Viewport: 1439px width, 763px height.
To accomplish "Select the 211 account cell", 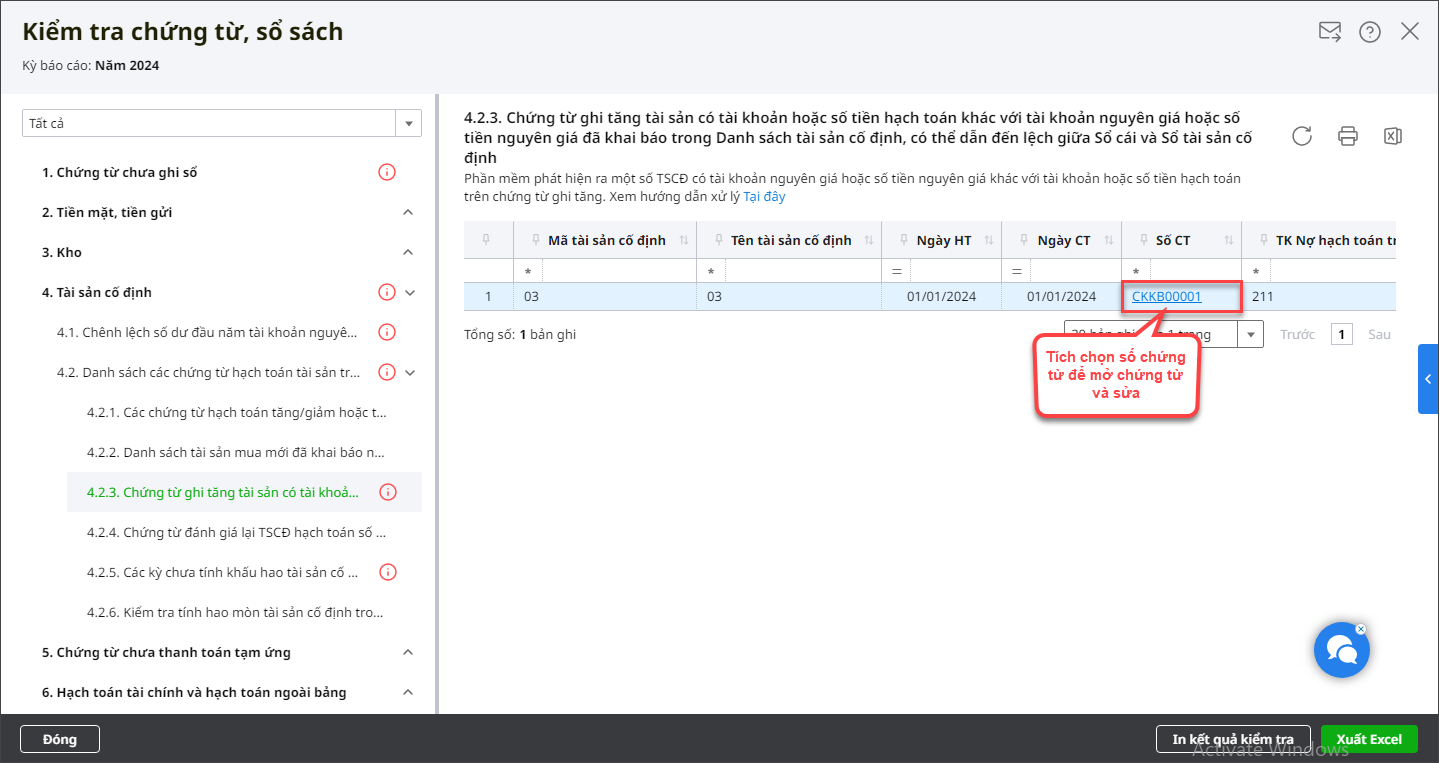I will pos(1318,296).
